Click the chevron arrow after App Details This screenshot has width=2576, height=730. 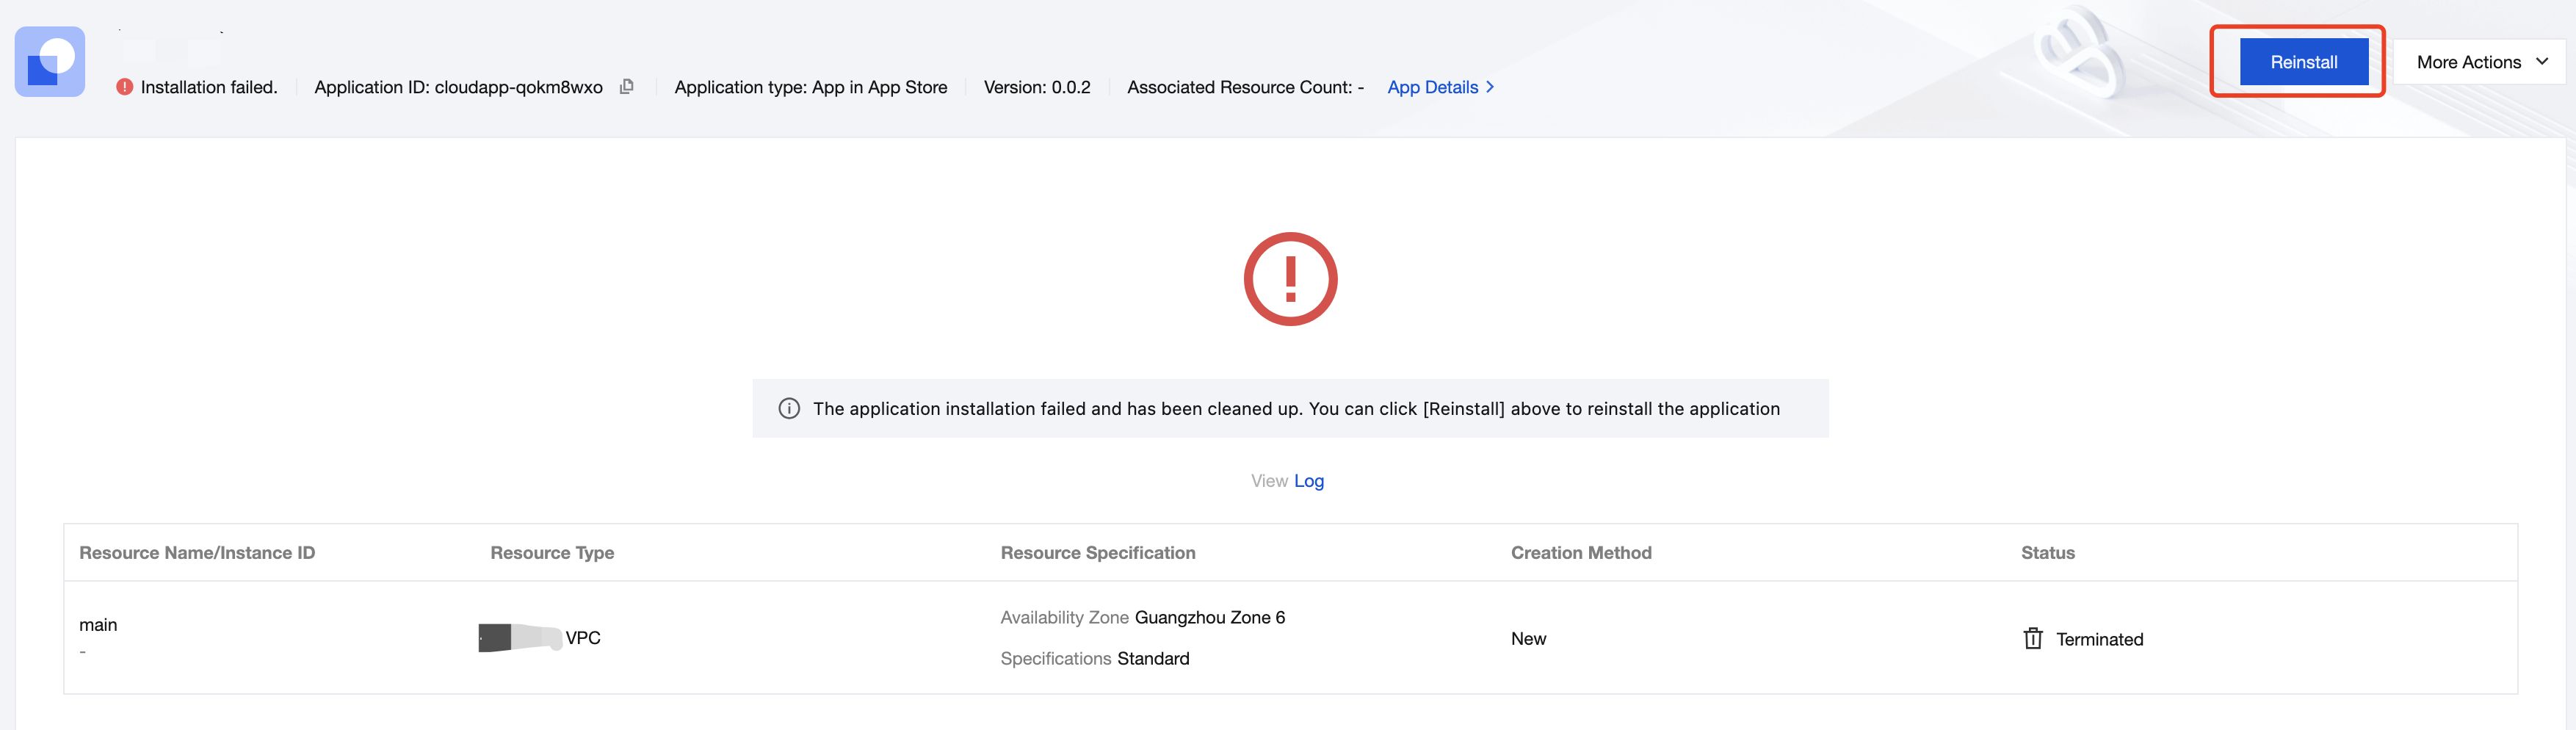[x=1490, y=87]
